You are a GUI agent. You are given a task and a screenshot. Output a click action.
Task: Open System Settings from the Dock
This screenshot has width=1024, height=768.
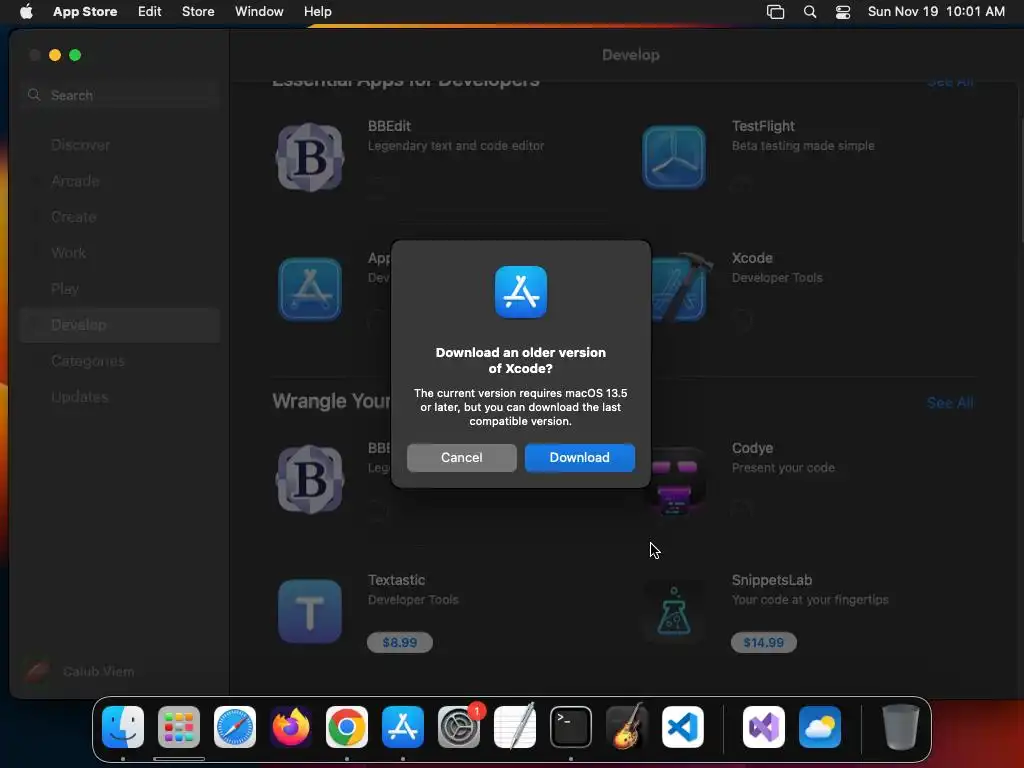(459, 727)
